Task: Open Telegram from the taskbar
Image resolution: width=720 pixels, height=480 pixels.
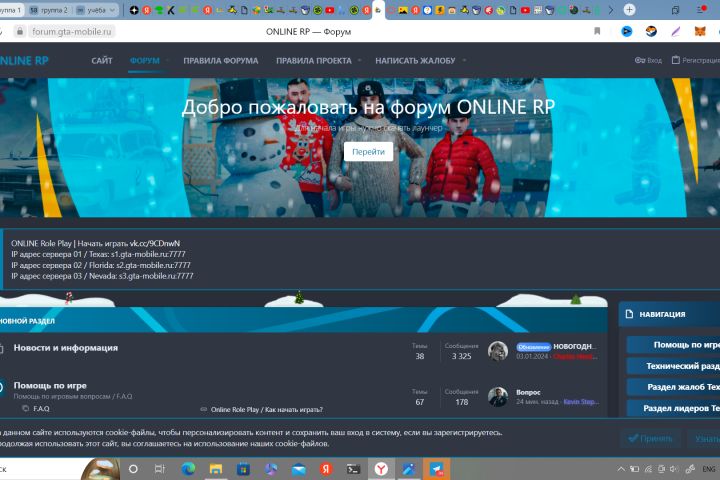Action: click(x=436, y=469)
